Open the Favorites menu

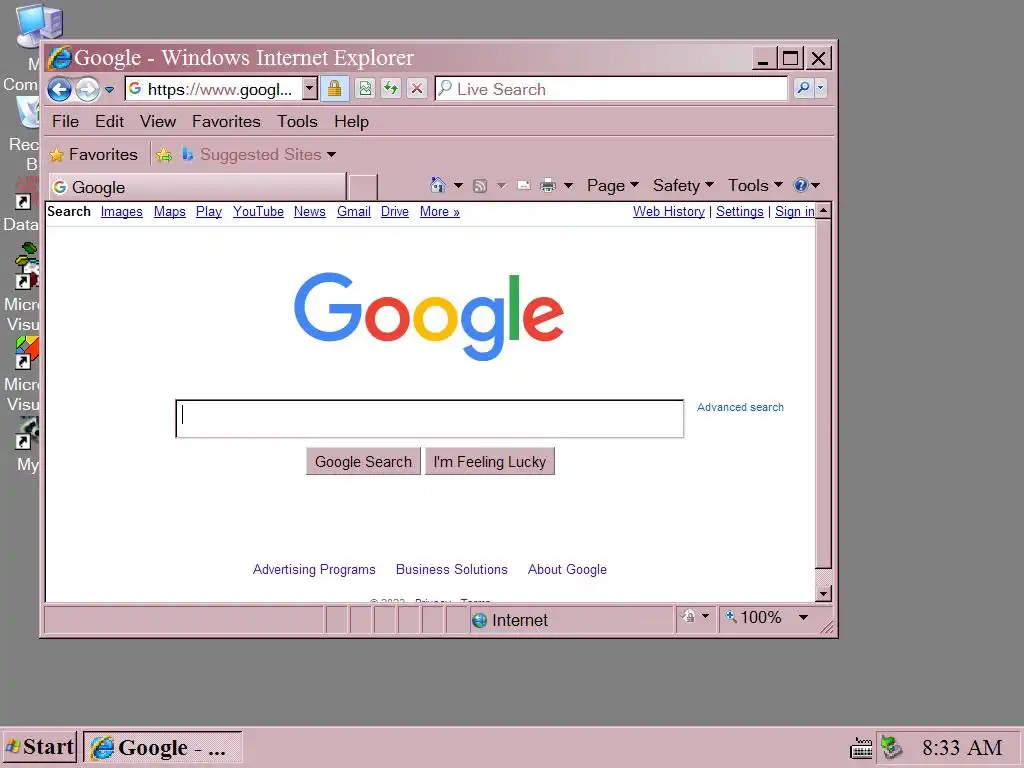click(226, 121)
